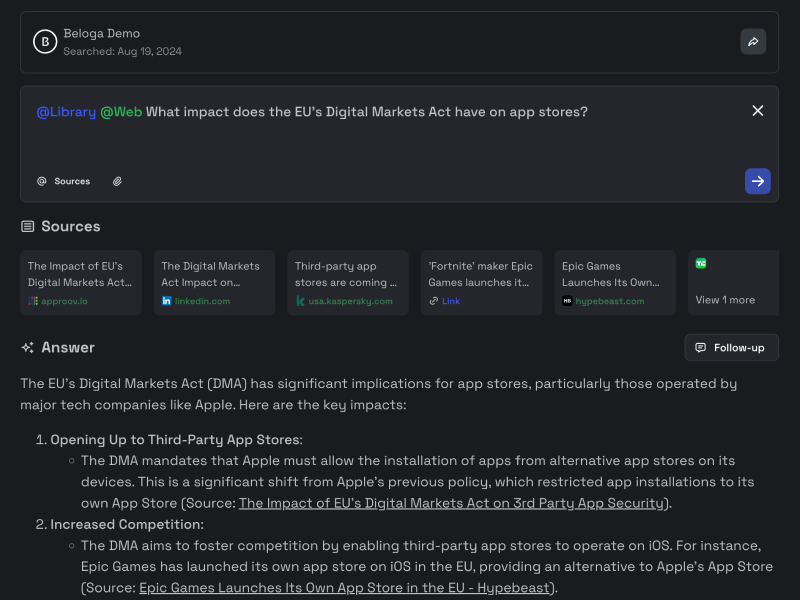
Task: Open the approov.io source card
Action: (x=81, y=283)
